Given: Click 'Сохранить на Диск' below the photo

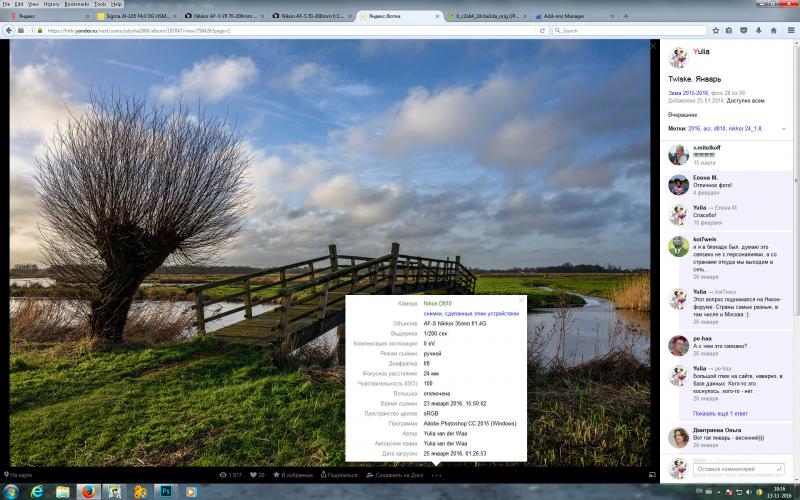Looking at the screenshot, I should point(394,475).
